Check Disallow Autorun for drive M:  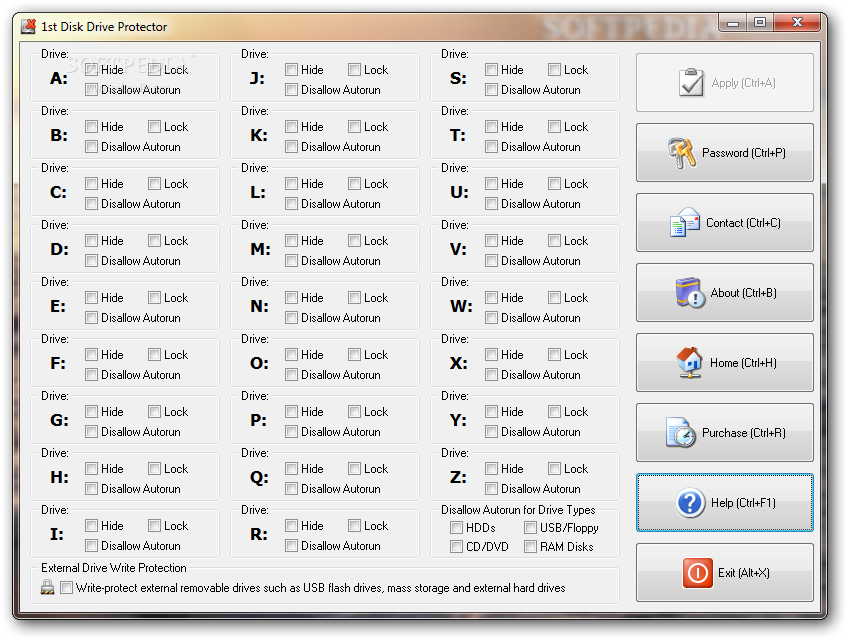pyautogui.click(x=292, y=261)
